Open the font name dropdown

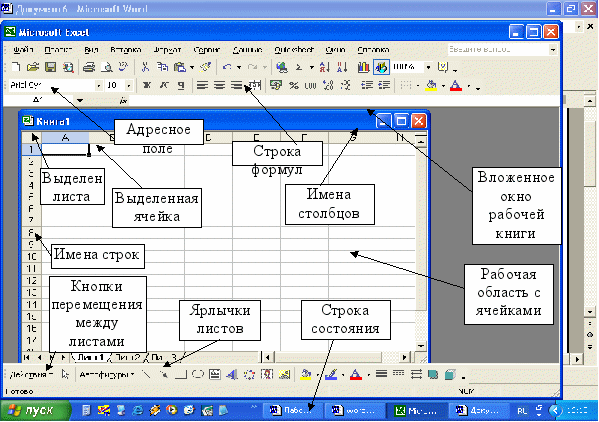coord(99,86)
